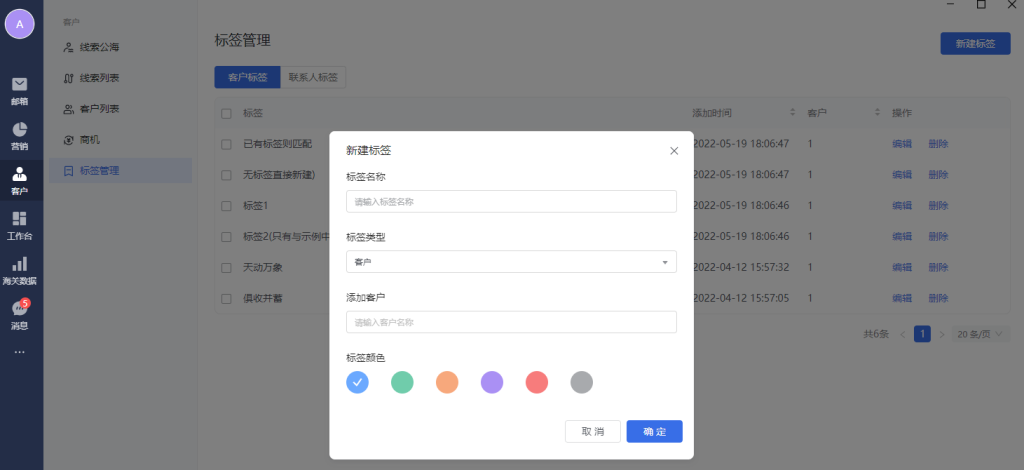Toggle the select-all checkbox in table header
1024x470 pixels.
[x=226, y=113]
